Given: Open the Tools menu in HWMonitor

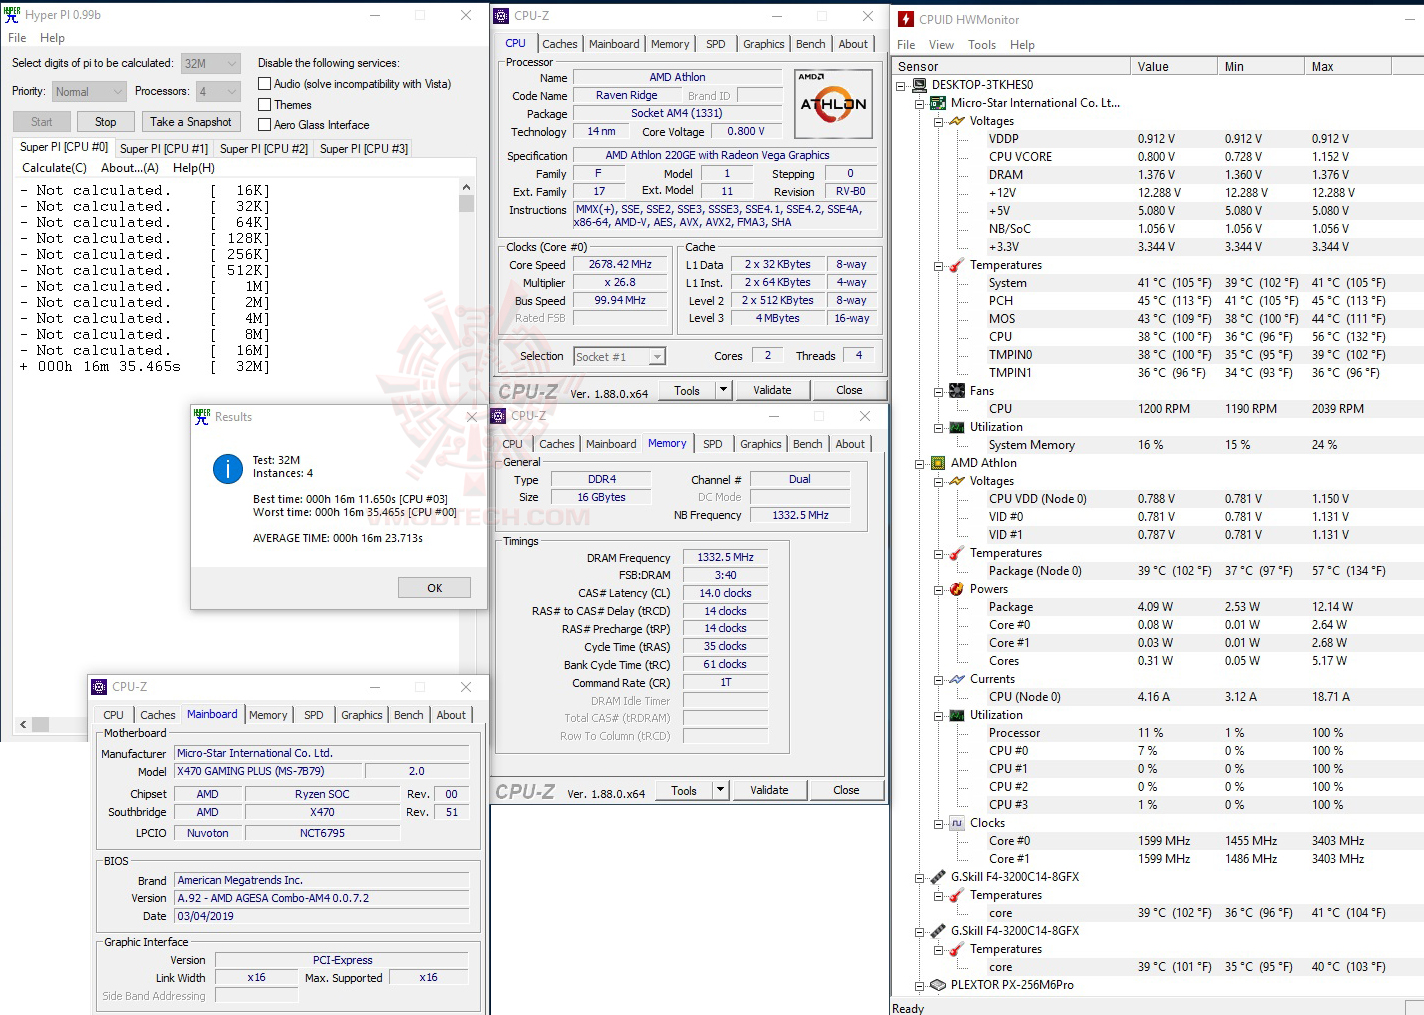Looking at the screenshot, I should (x=982, y=45).
